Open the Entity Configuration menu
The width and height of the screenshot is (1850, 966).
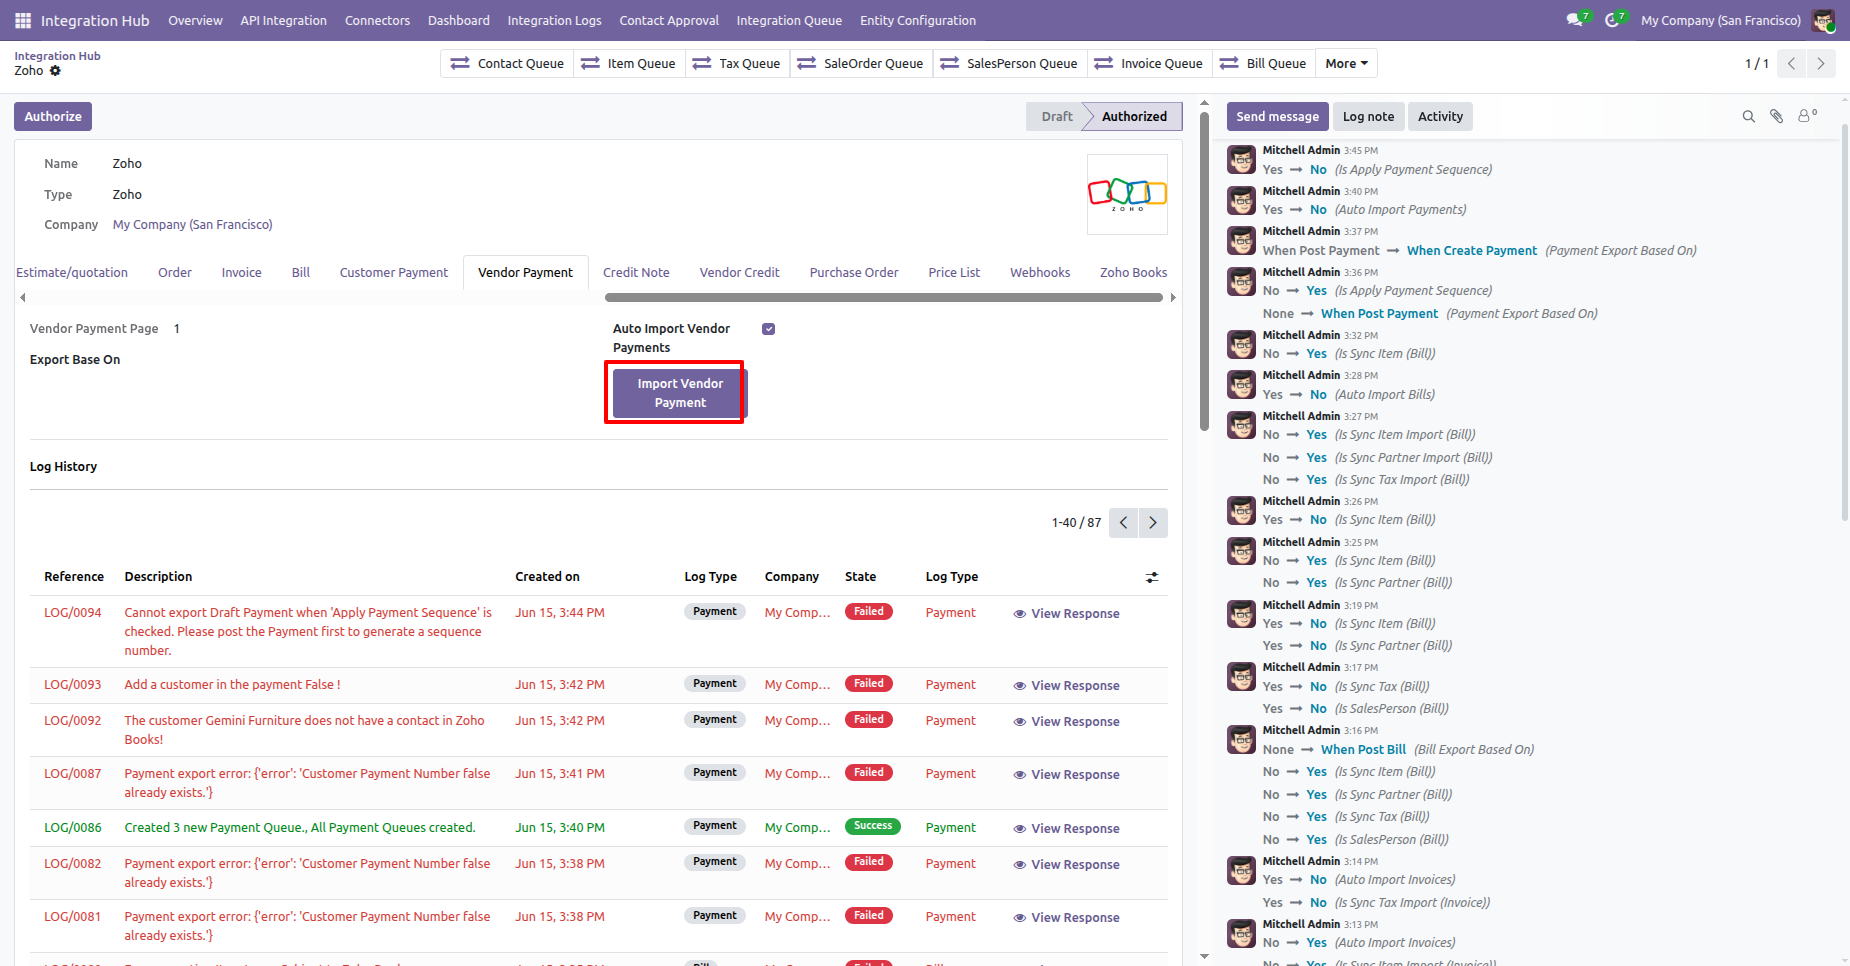[918, 20]
